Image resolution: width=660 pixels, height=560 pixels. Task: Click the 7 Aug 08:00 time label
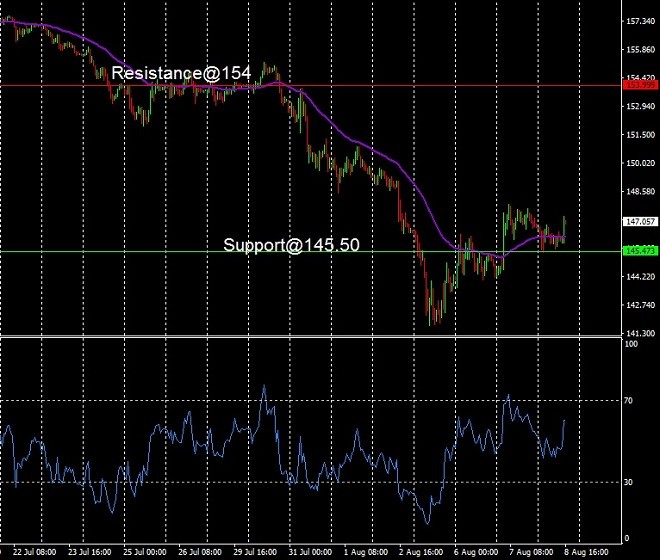coord(531,552)
